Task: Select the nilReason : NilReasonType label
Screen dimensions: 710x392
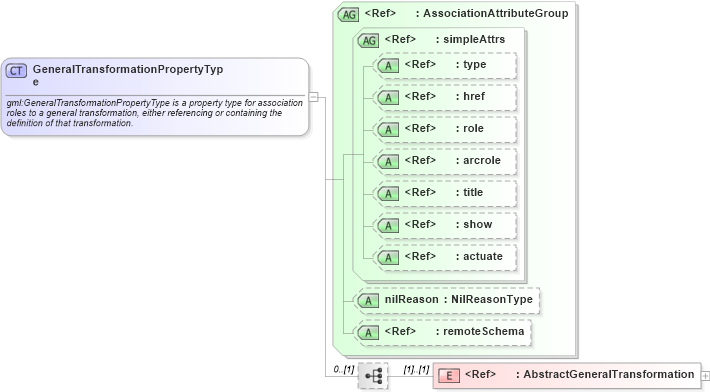Action: 459,299
